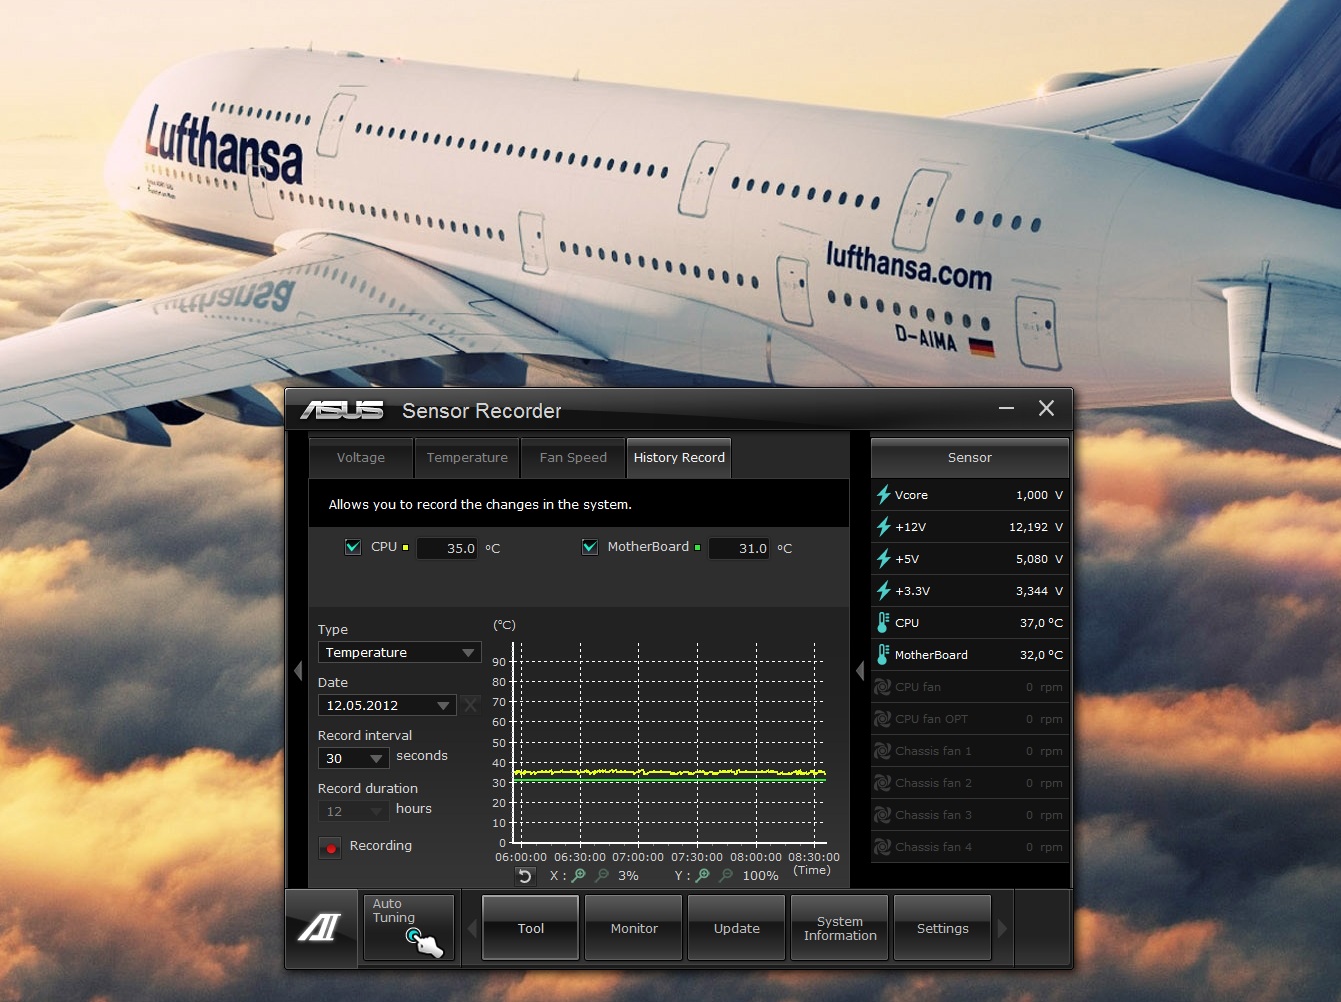Uncheck the CPU temperature checkbox
Image resolution: width=1341 pixels, height=1002 pixels.
(353, 547)
